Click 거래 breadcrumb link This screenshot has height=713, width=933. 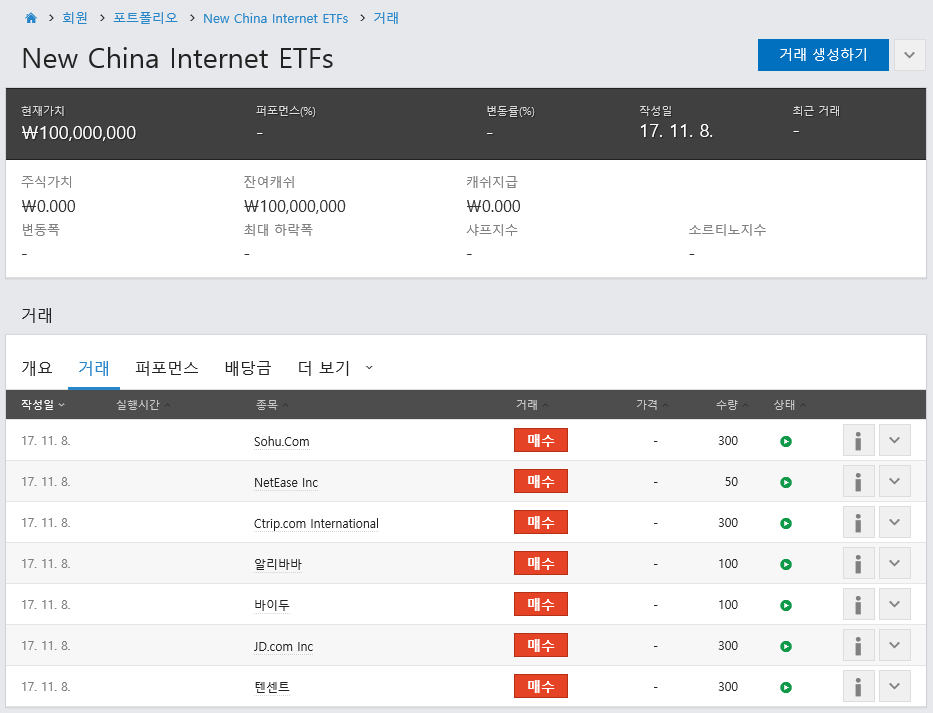pos(386,18)
